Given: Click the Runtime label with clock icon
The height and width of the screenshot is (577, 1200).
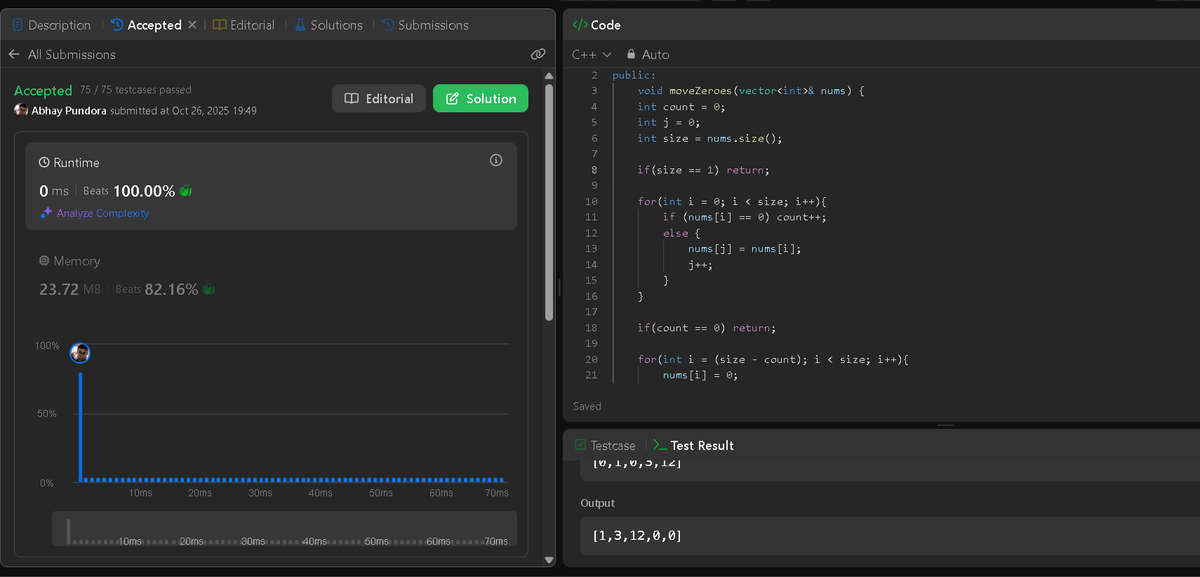Looking at the screenshot, I should (x=69, y=162).
